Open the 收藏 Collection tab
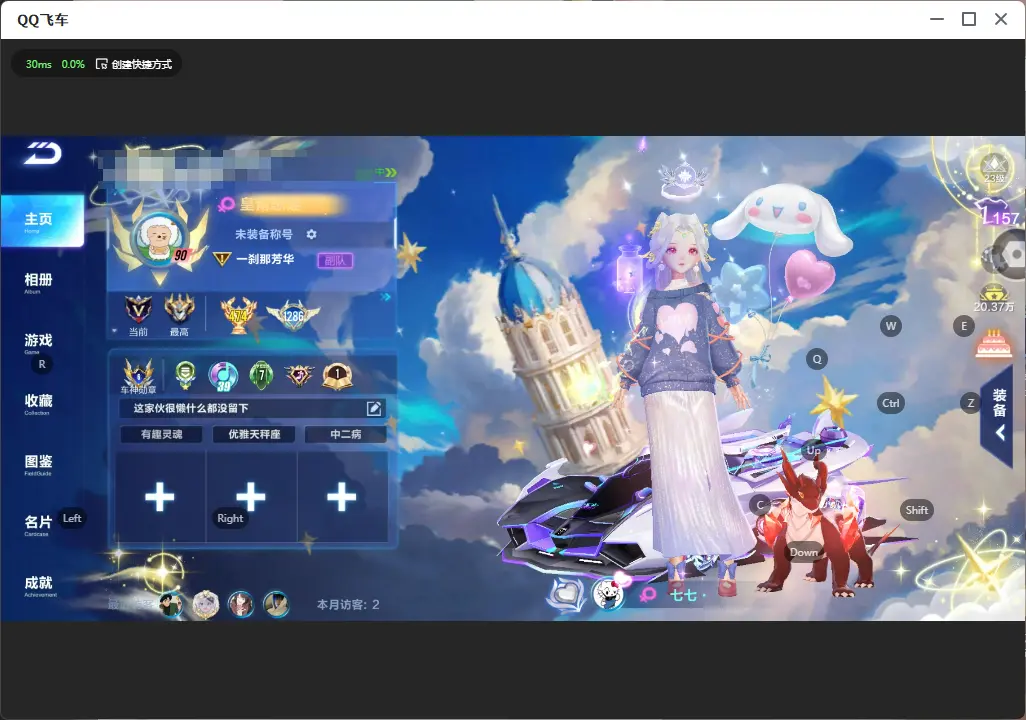 coord(38,403)
